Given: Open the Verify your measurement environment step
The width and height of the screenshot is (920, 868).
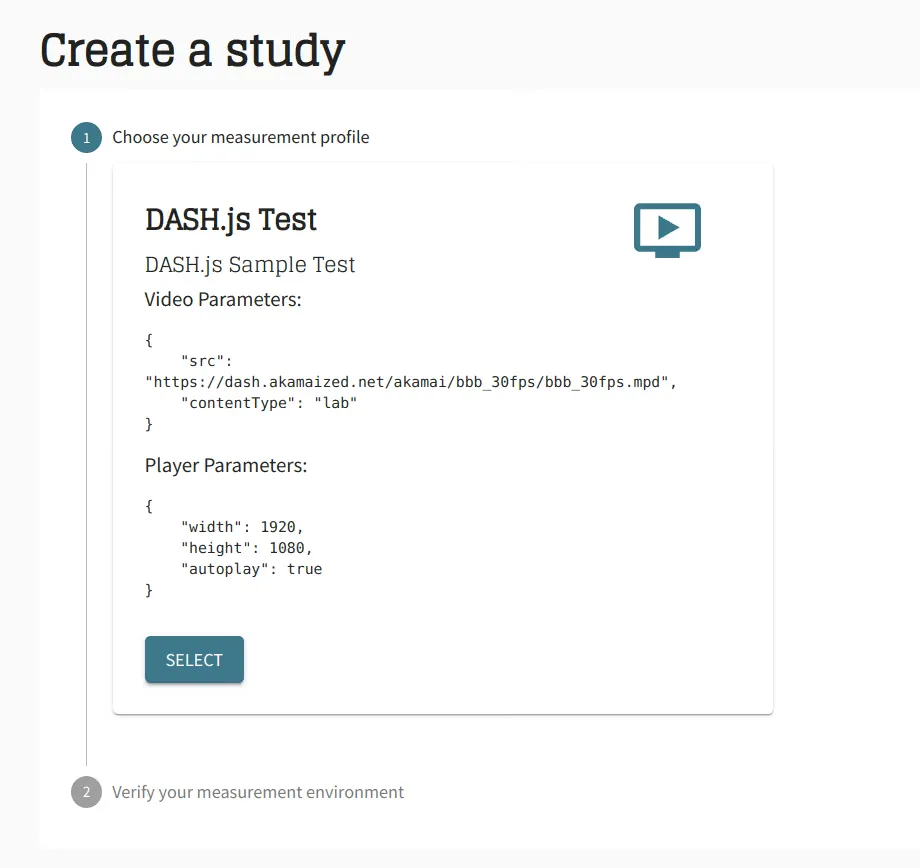Looking at the screenshot, I should (x=258, y=792).
